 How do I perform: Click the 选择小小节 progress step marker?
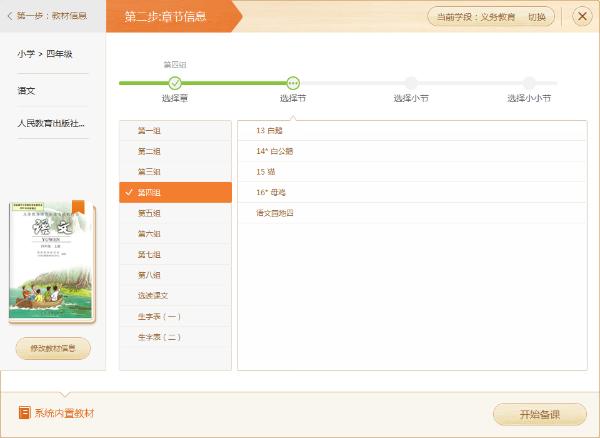[529, 83]
